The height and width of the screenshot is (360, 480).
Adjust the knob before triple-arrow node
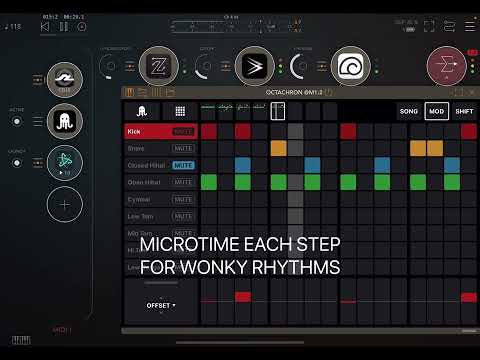205,66
